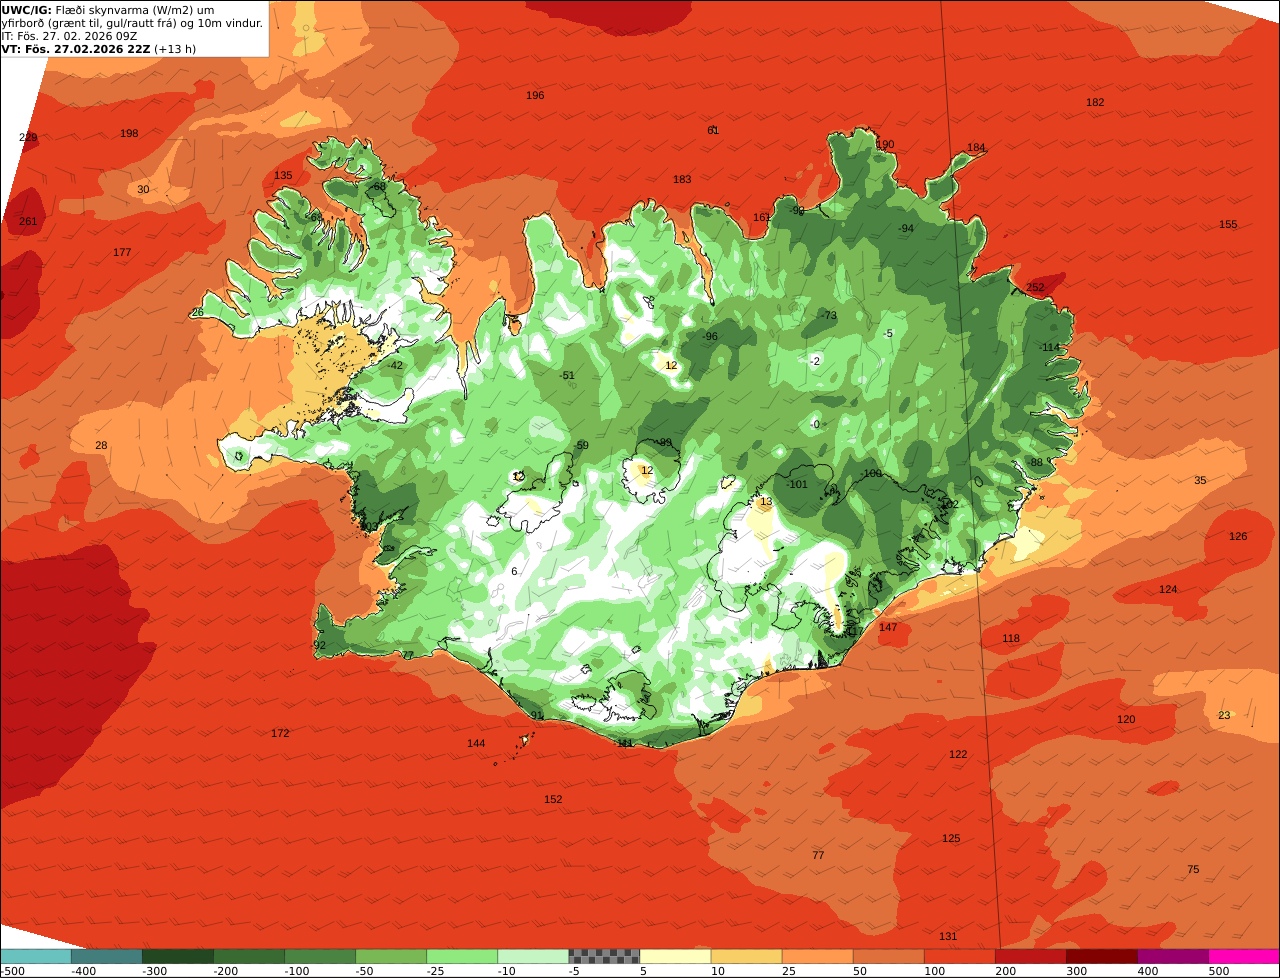The width and height of the screenshot is (1280, 978).
Task: Click the sea value 124 to the southeast
Action: coord(1168,589)
